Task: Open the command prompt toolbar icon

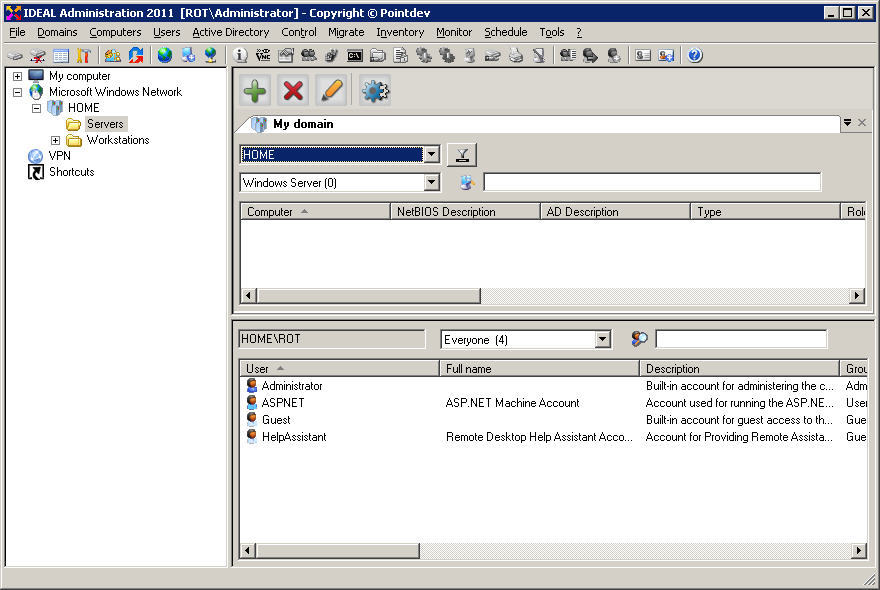Action: click(x=355, y=55)
